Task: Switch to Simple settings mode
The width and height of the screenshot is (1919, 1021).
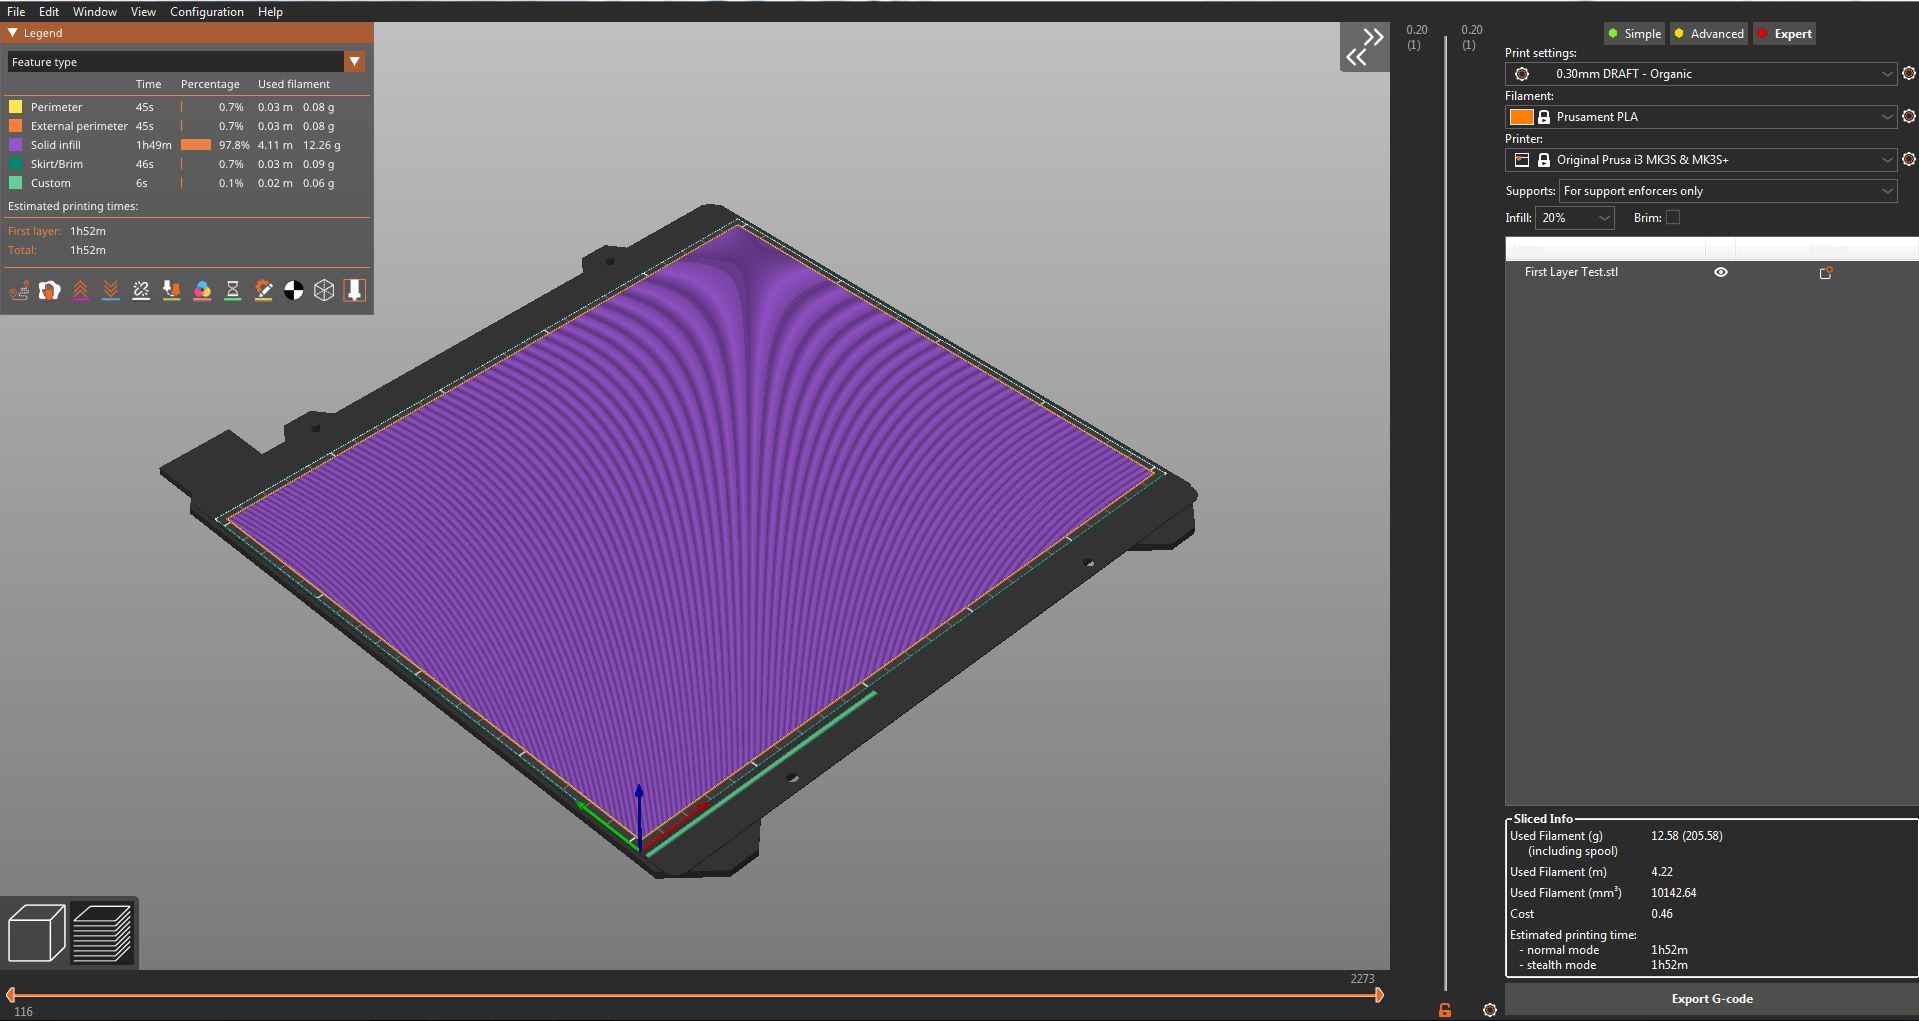Action: pyautogui.click(x=1634, y=33)
